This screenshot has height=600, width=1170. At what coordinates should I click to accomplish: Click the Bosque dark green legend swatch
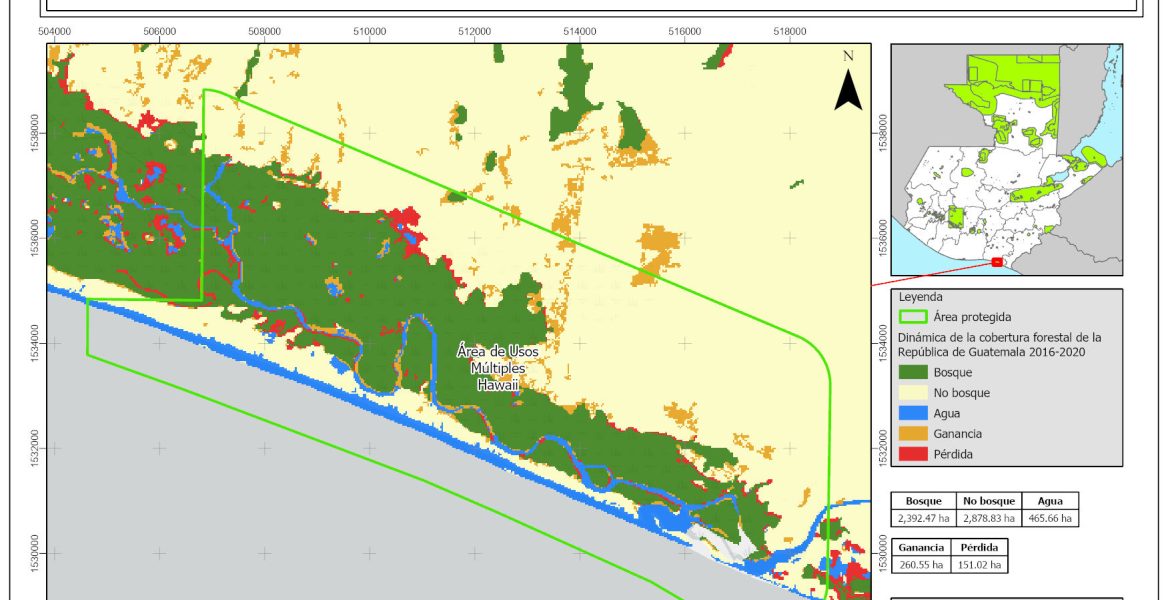click(916, 372)
